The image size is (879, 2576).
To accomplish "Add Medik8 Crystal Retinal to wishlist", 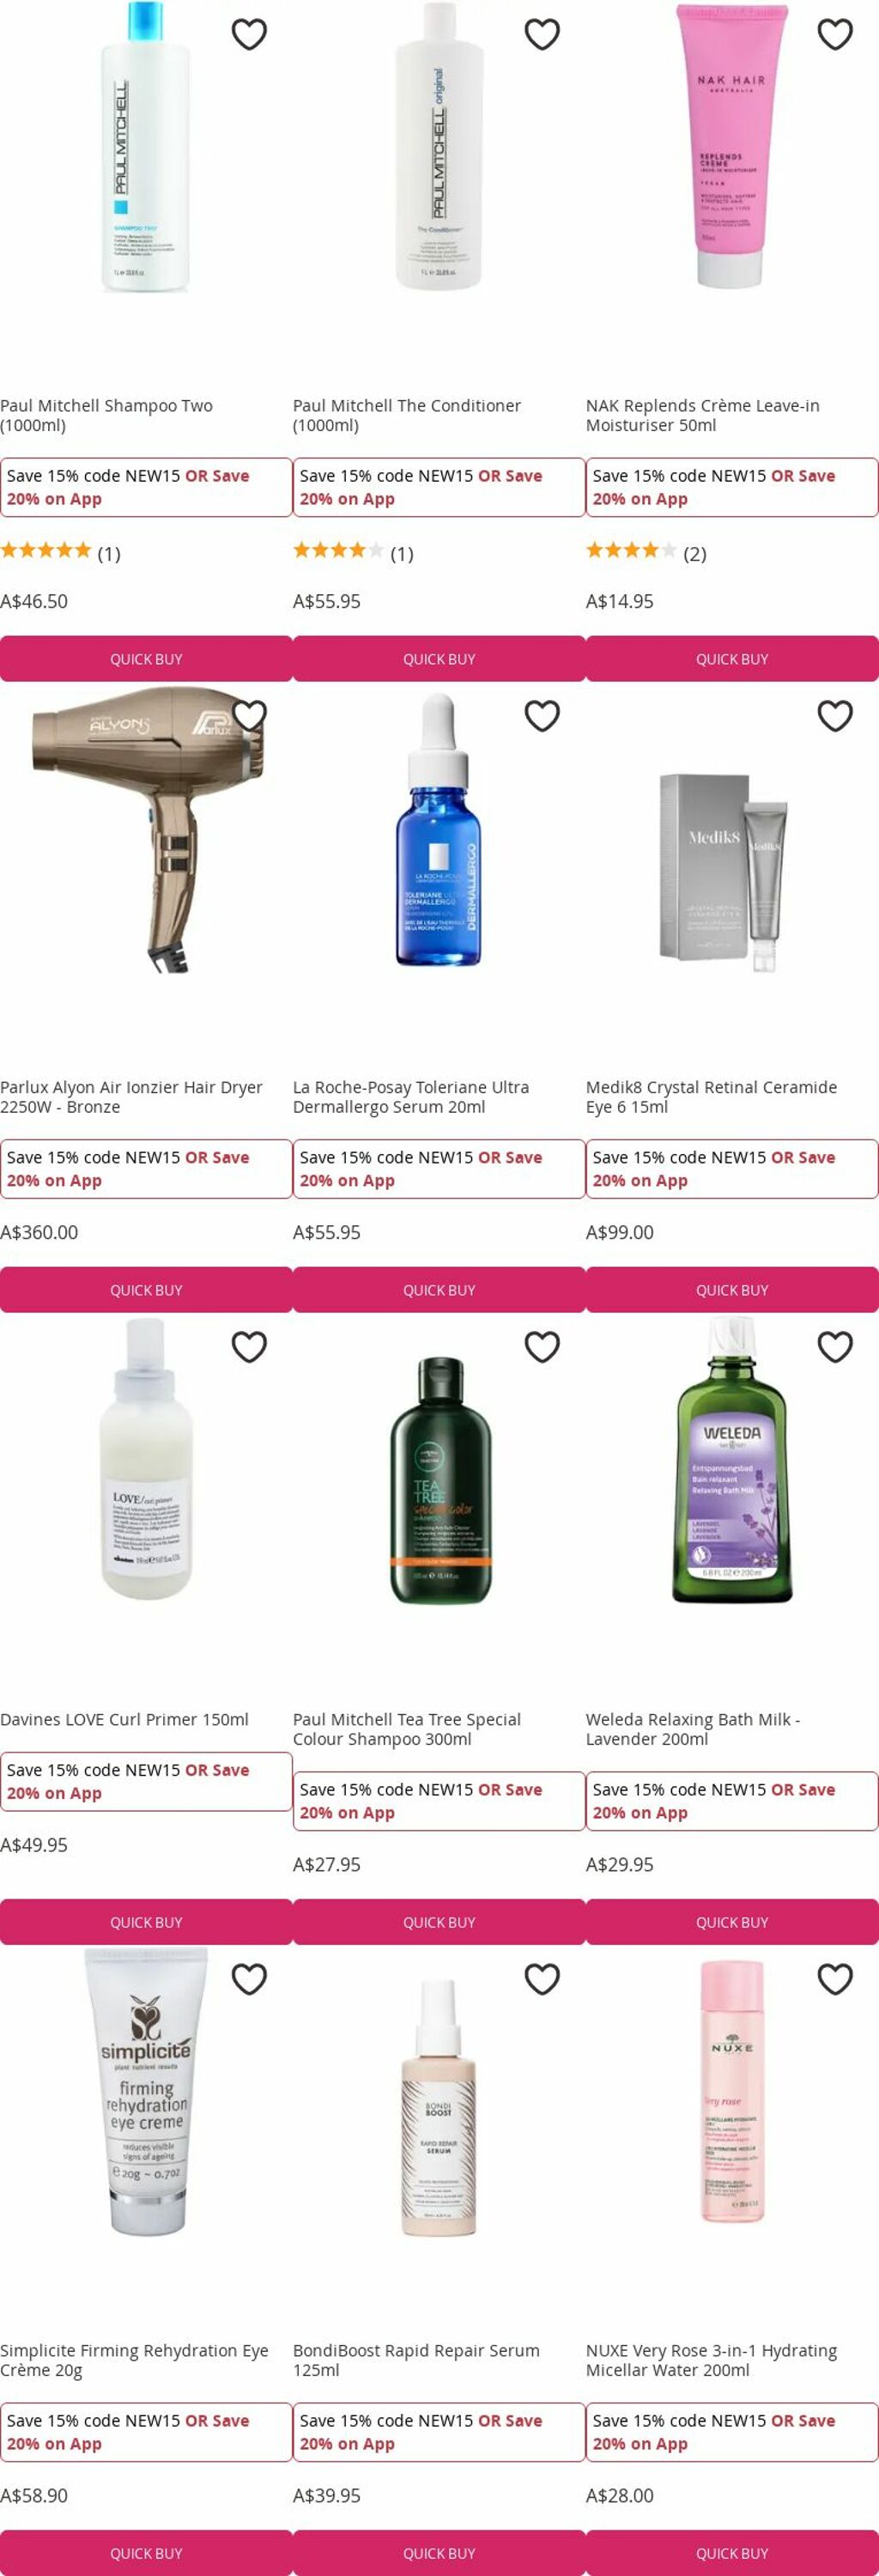I will point(835,716).
